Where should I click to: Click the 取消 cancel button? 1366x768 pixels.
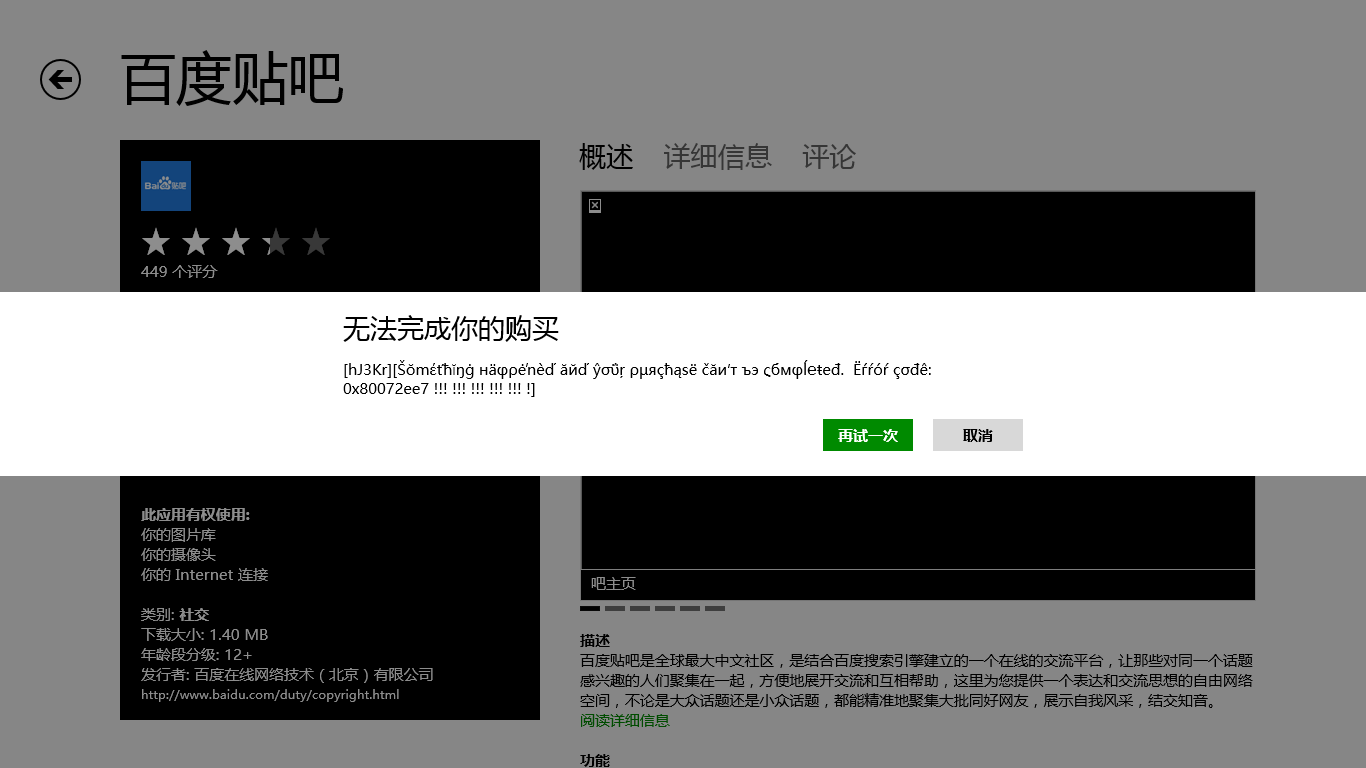978,435
